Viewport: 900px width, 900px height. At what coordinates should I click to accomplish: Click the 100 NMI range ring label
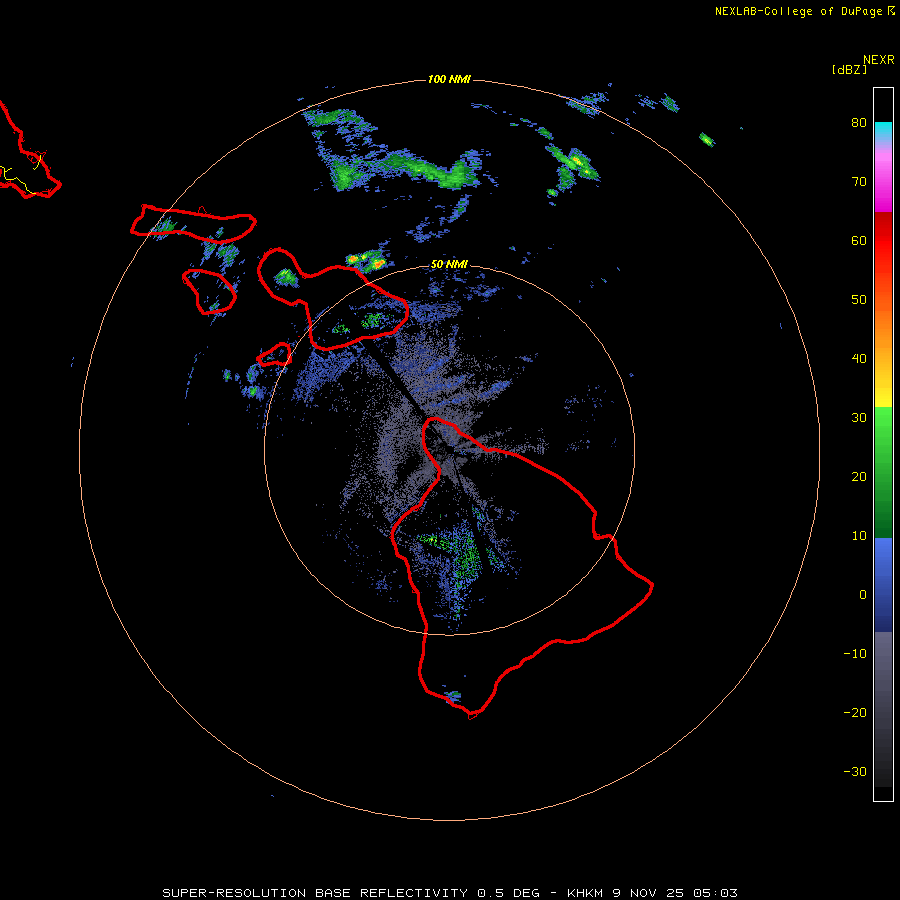click(x=449, y=79)
